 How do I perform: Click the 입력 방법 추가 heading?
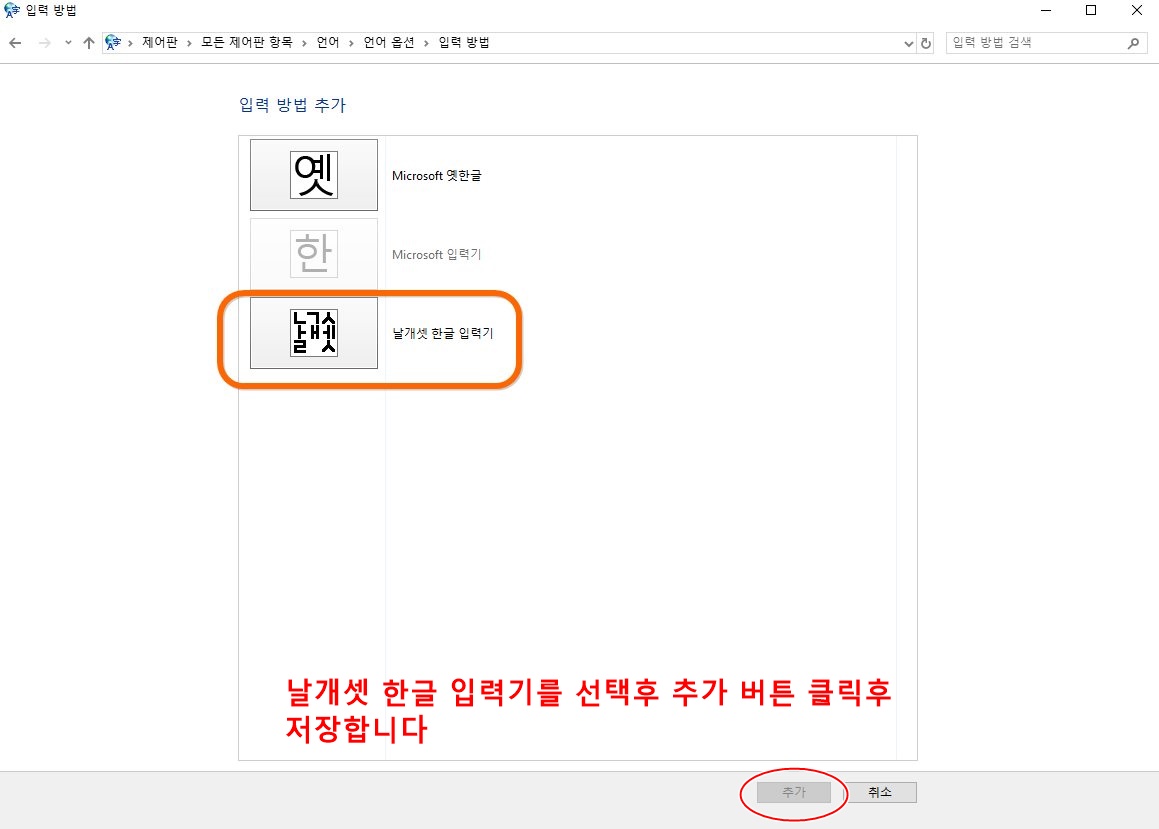click(293, 105)
